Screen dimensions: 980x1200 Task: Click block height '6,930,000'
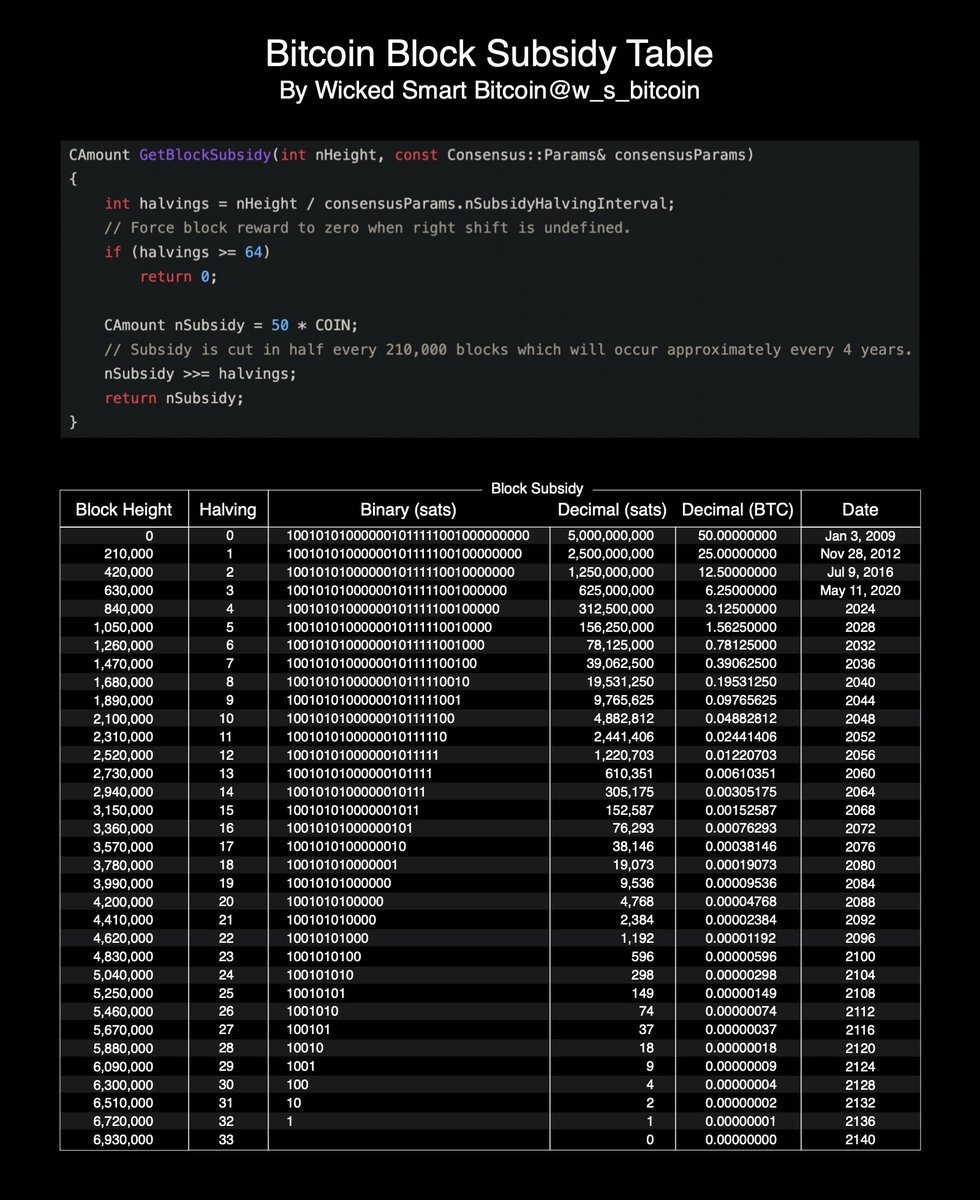tap(123, 1140)
